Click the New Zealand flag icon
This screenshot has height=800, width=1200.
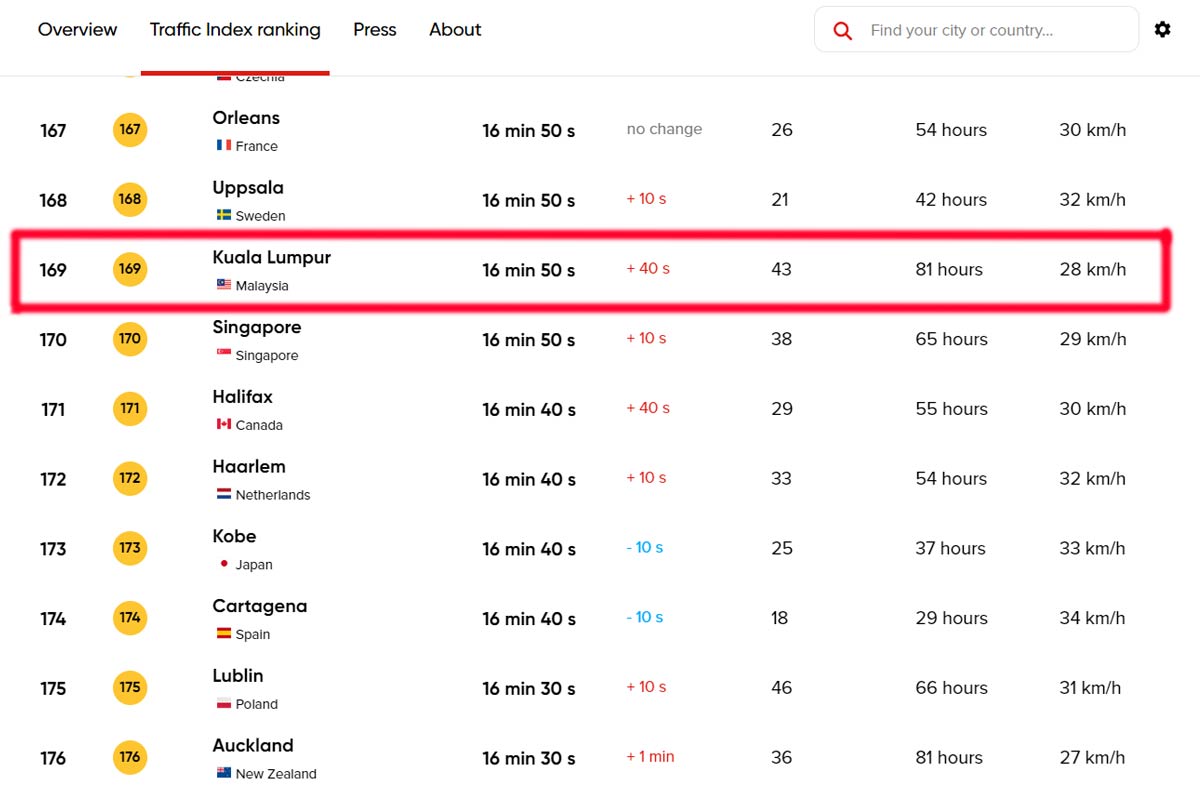[x=224, y=773]
